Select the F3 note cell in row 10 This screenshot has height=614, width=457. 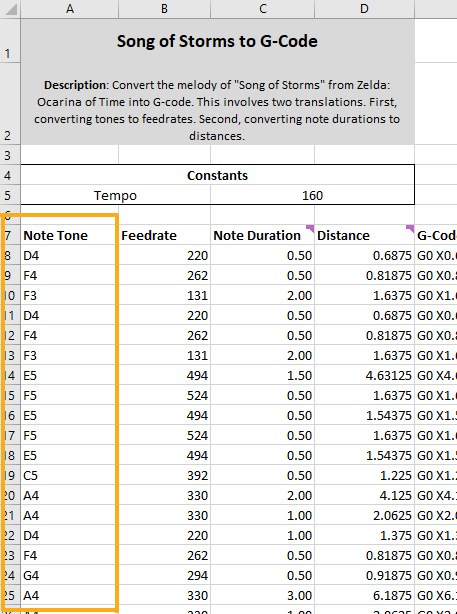tap(70, 295)
